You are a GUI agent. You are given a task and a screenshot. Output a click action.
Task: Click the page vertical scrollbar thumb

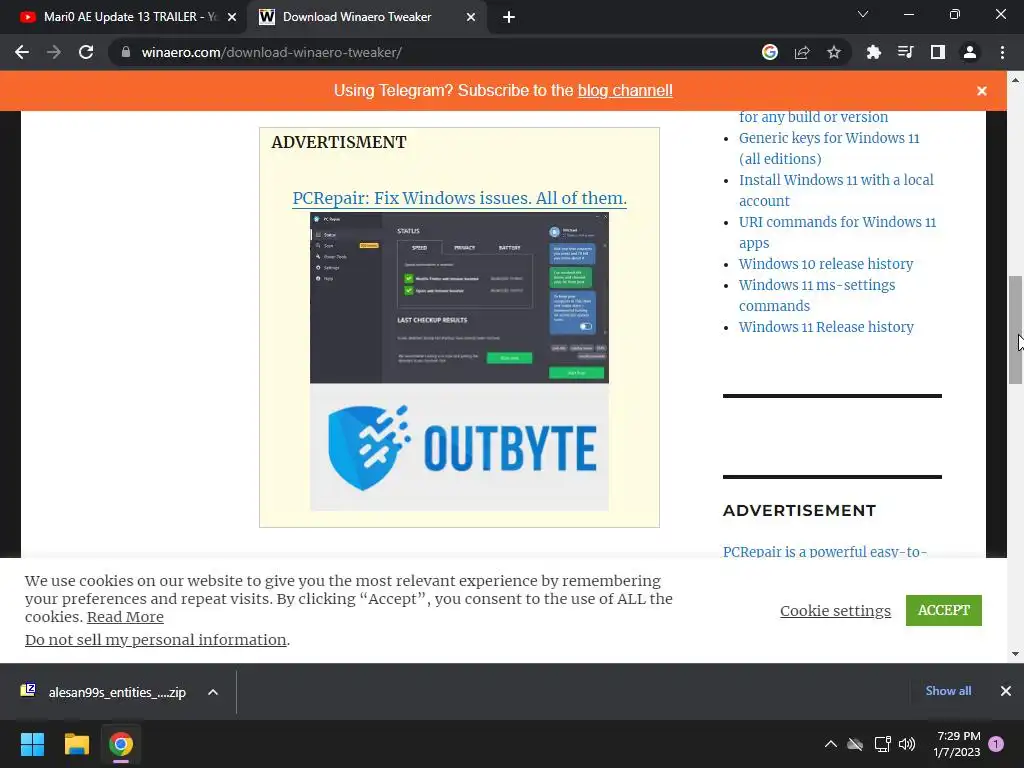(x=1015, y=330)
